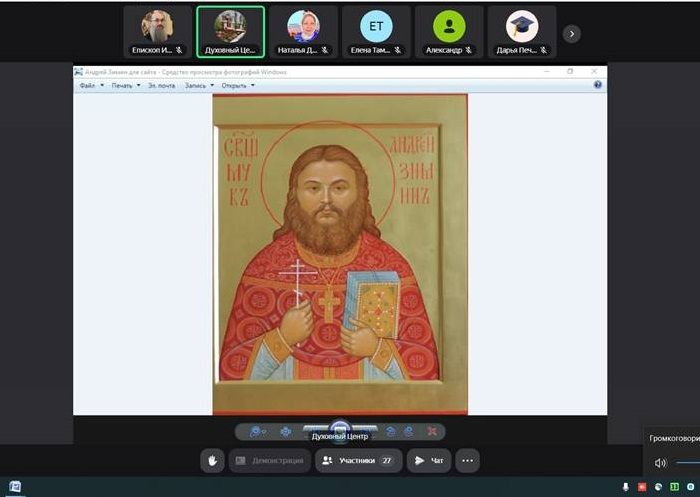700x497 pixels.
Task: Click the Демонстрация screen share button
Action: [269, 460]
